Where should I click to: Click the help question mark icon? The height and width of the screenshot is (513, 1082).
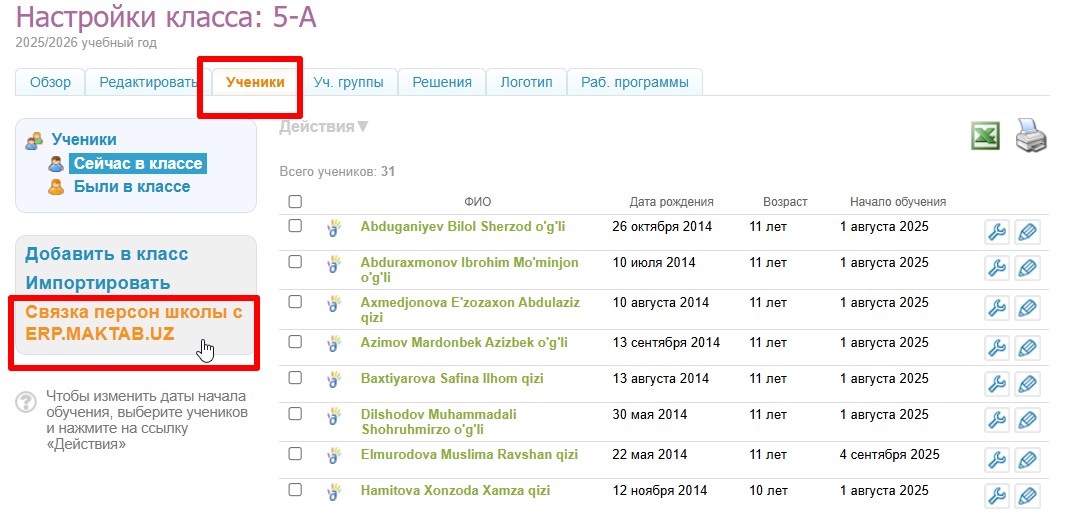(26, 403)
